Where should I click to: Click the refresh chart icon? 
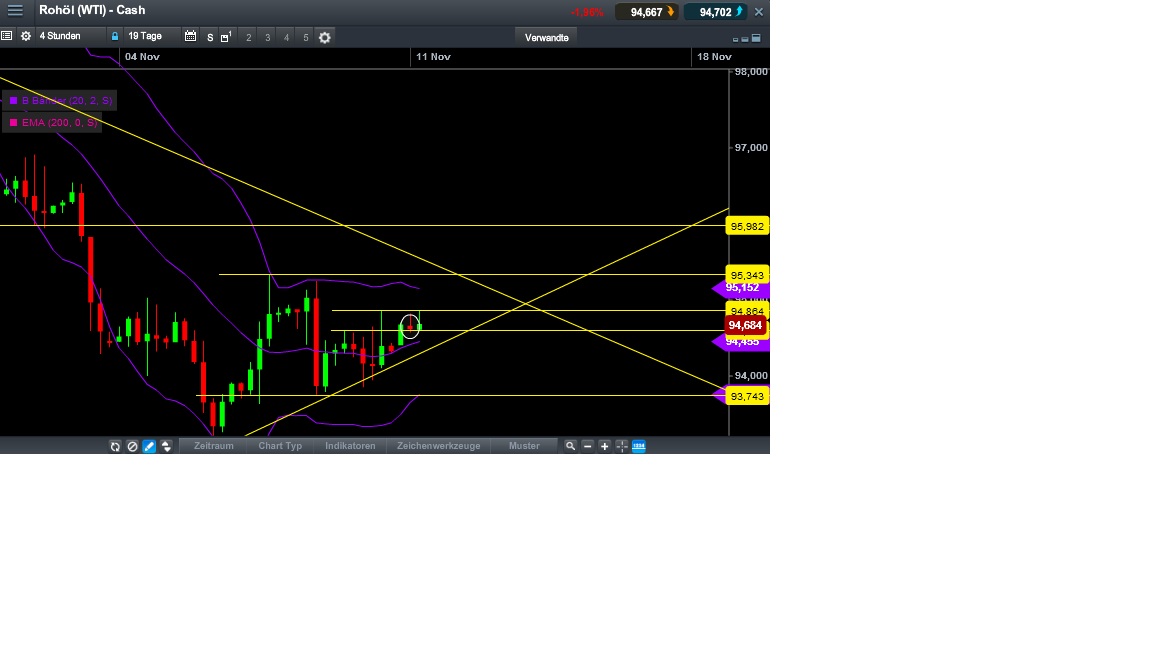[x=115, y=446]
